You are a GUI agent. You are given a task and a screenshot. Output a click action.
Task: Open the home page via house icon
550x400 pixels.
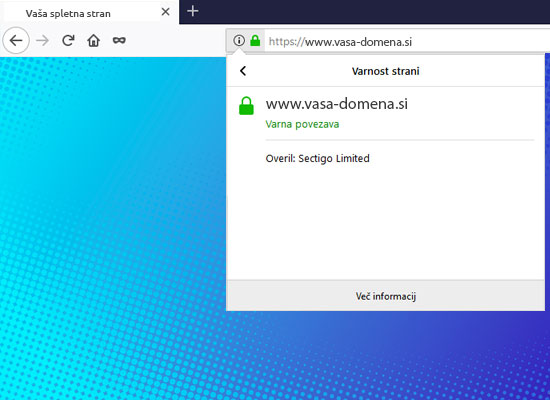tap(94, 41)
